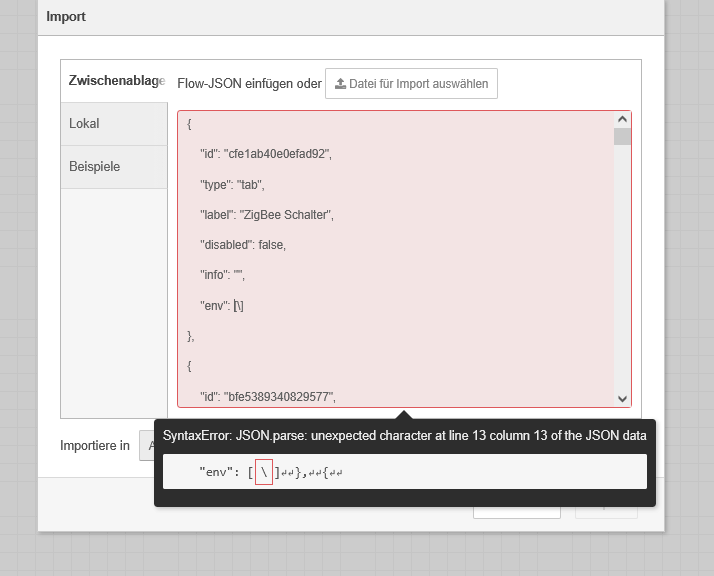Open the Lokal tab
The image size is (714, 576).
click(x=113, y=124)
